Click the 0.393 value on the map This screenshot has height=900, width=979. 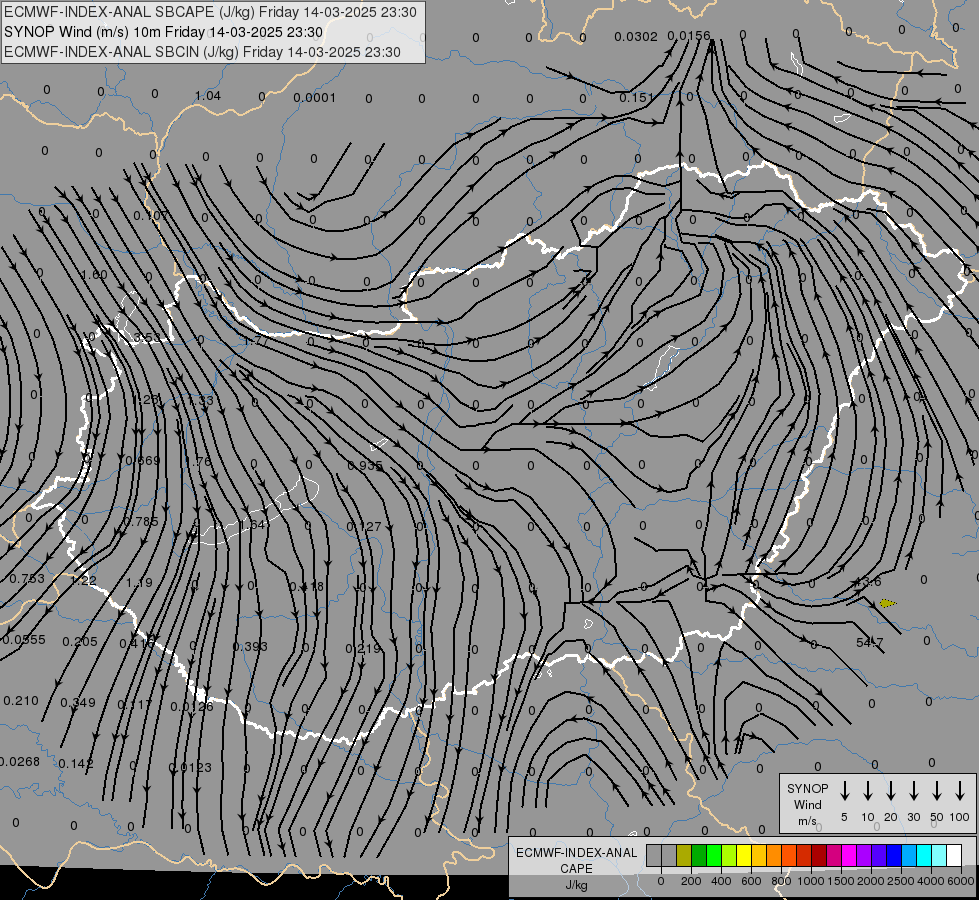[250, 646]
